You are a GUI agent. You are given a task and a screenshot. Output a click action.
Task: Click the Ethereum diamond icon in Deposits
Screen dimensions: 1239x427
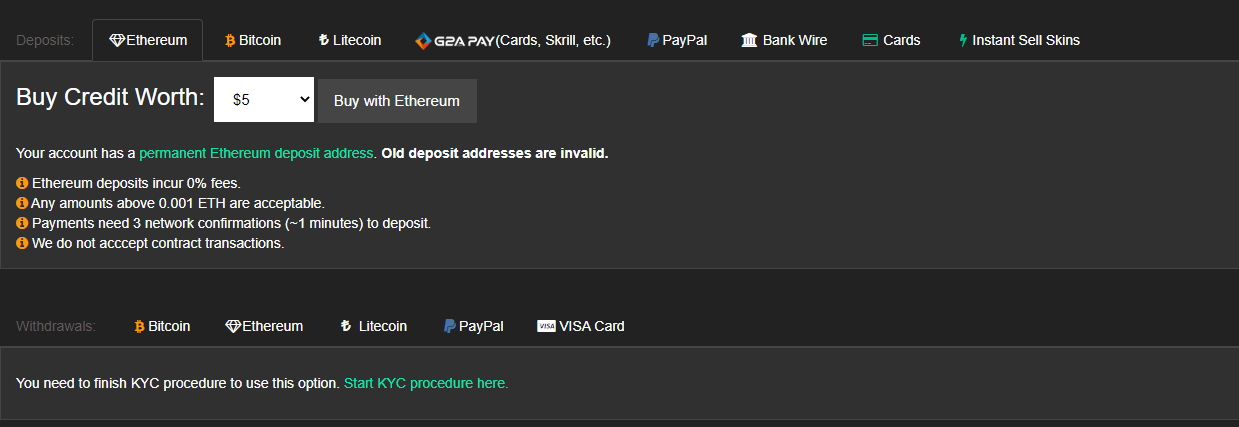(x=117, y=41)
